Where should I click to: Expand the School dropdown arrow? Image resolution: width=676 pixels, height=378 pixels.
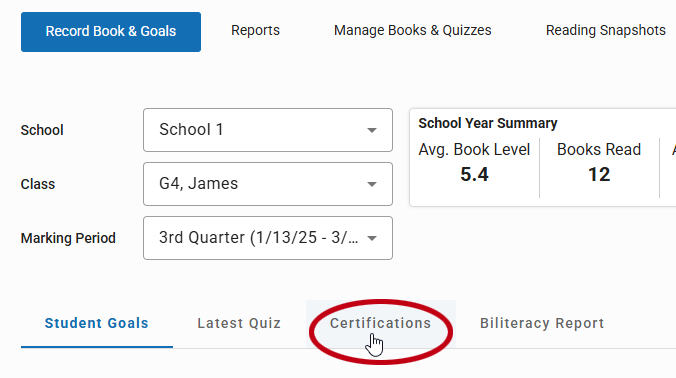pos(372,130)
